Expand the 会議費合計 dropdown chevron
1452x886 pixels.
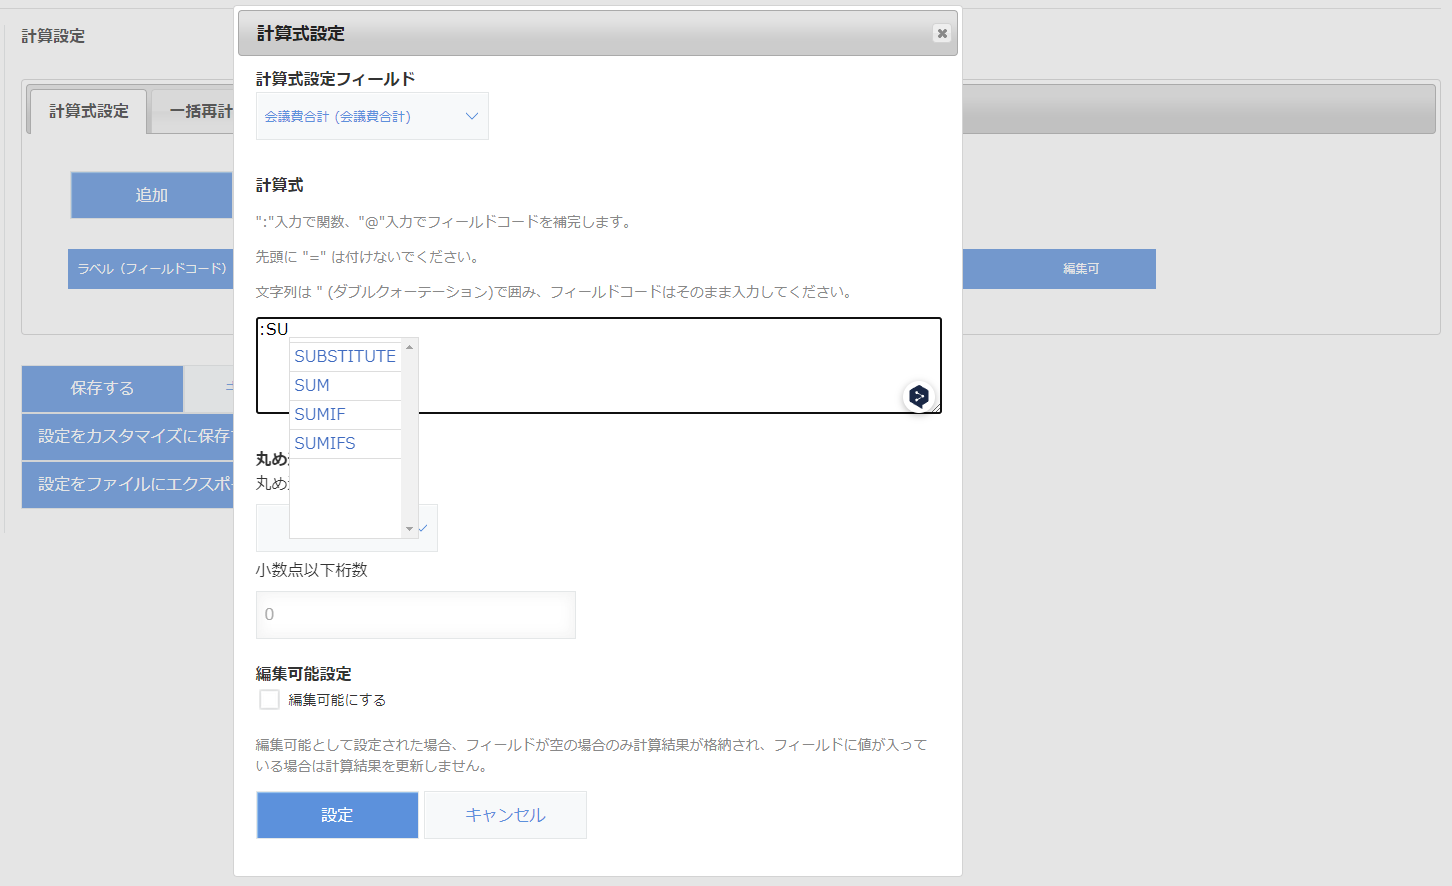(x=471, y=115)
